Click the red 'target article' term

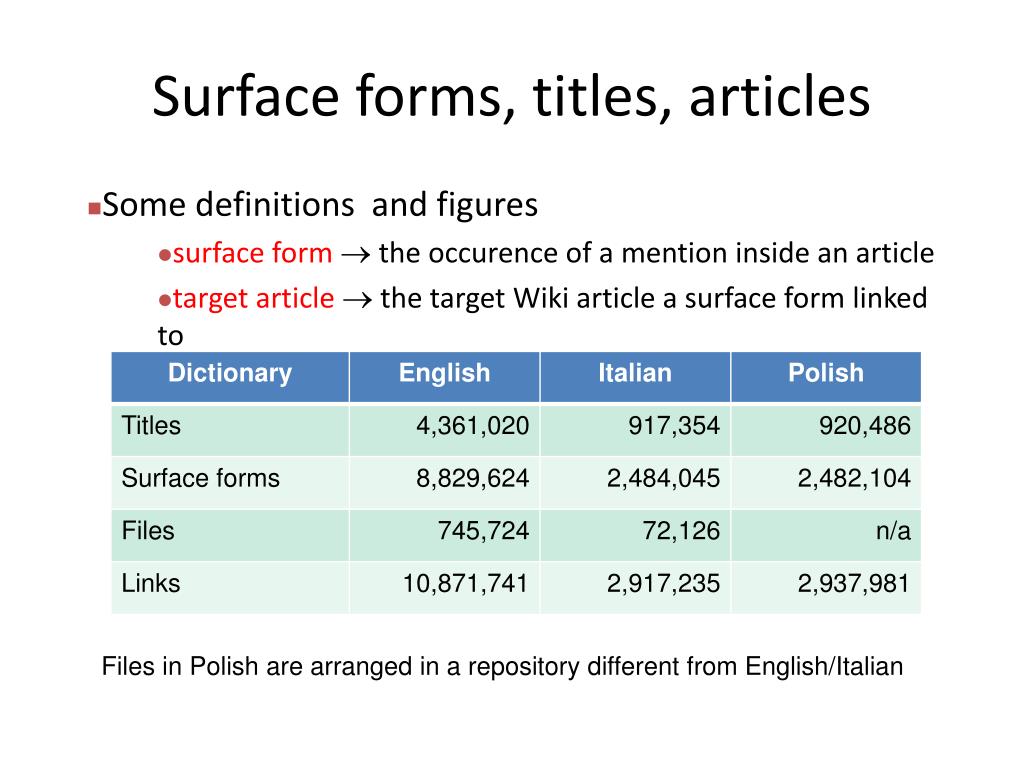[253, 298]
